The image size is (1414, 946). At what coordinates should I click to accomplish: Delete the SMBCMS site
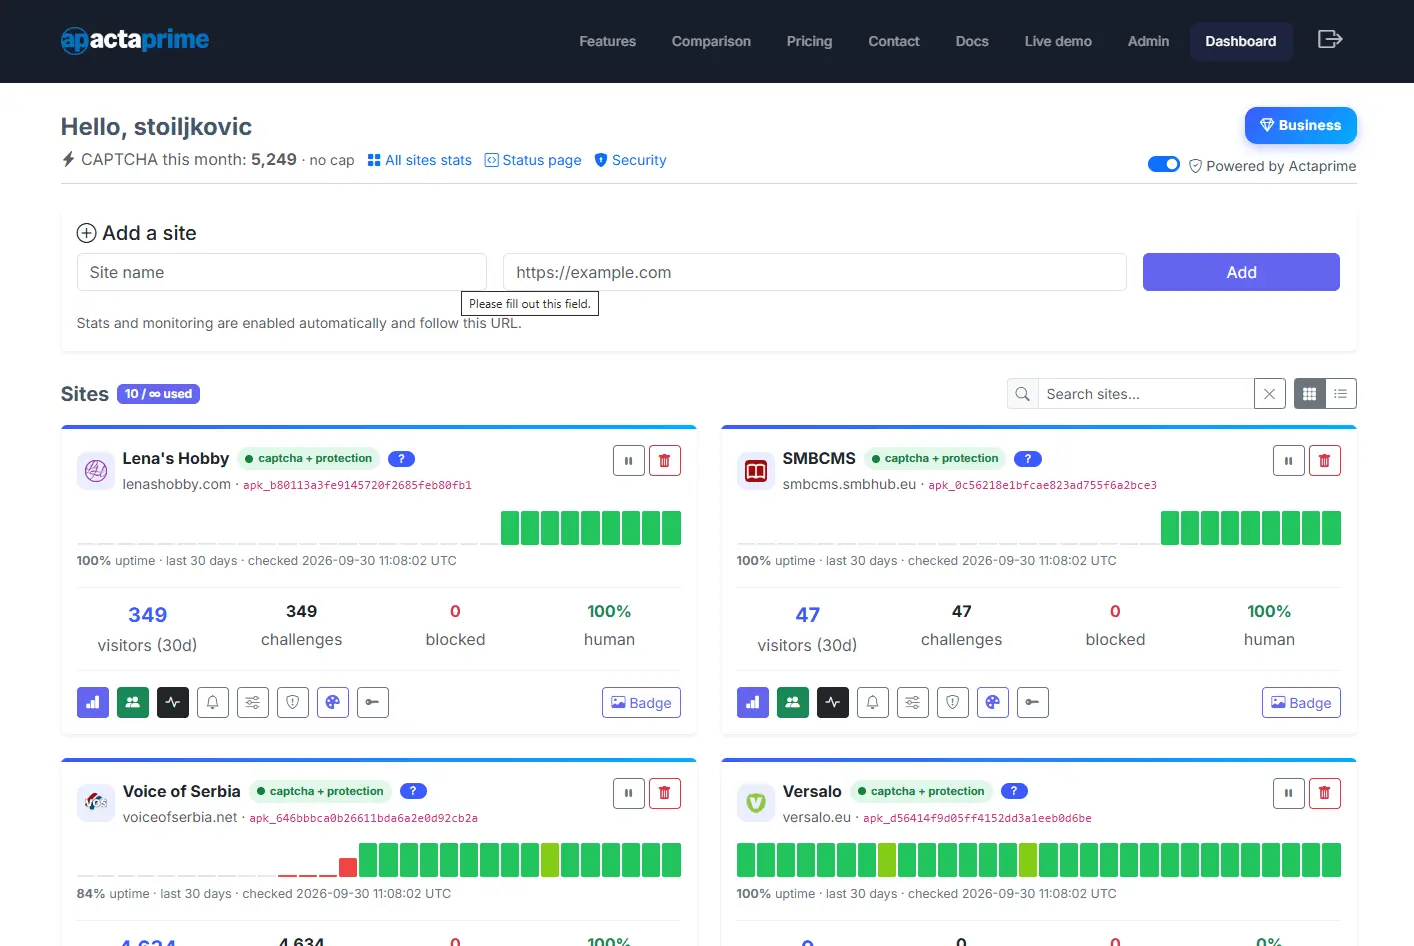(x=1325, y=461)
